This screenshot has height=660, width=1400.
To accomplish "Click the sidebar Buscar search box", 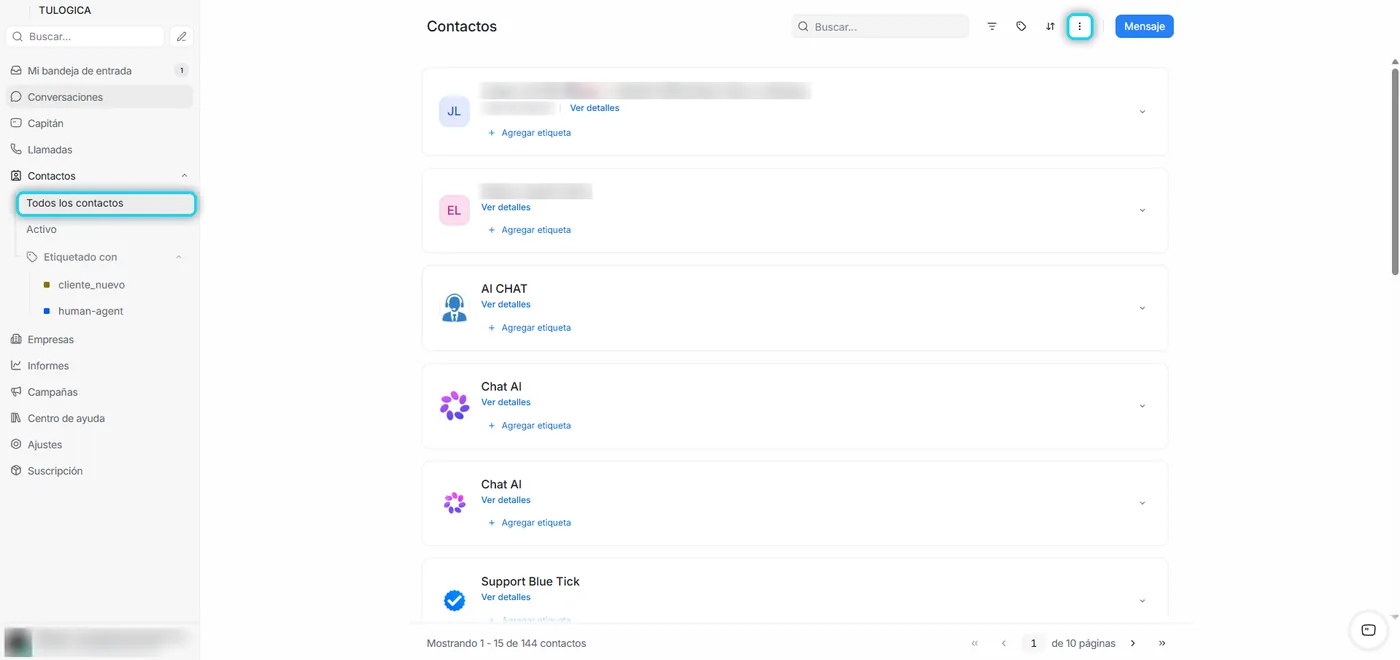I will 85,36.
